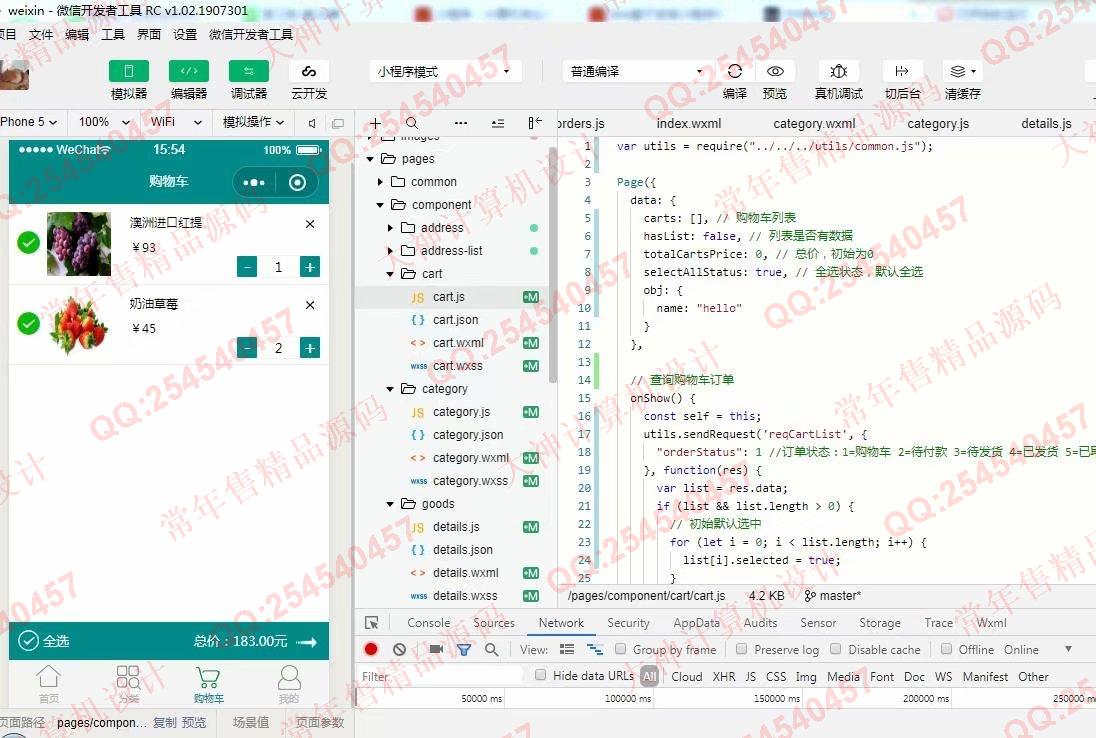Go to 首页 home tab in simulator
The height and width of the screenshot is (738, 1096).
[x=48, y=683]
